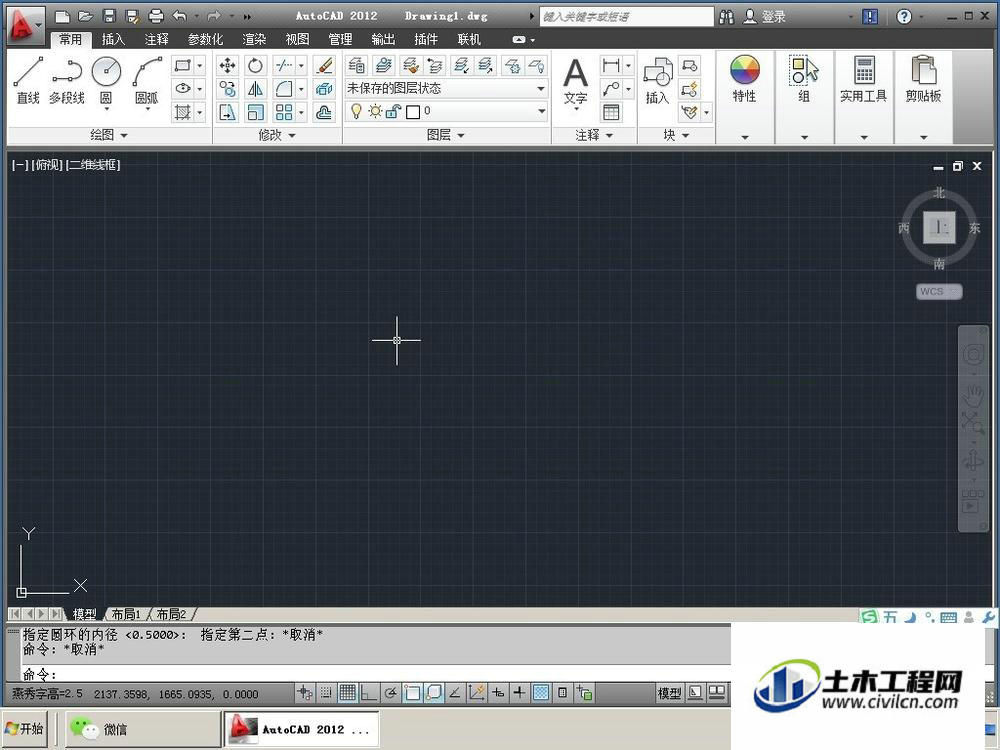Switch to the 参数化 ribbon tab
Screen dimensions: 1000x750
coord(205,40)
